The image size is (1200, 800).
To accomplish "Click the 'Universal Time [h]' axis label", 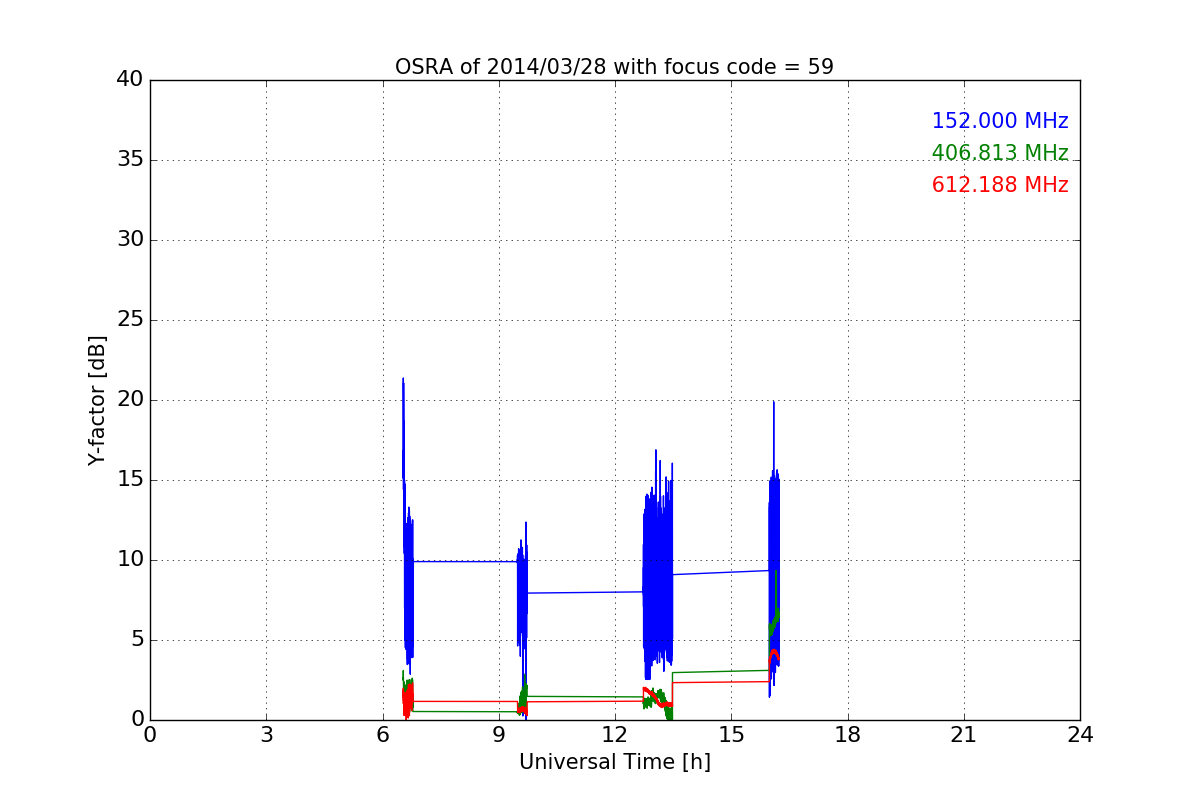I will (x=614, y=762).
